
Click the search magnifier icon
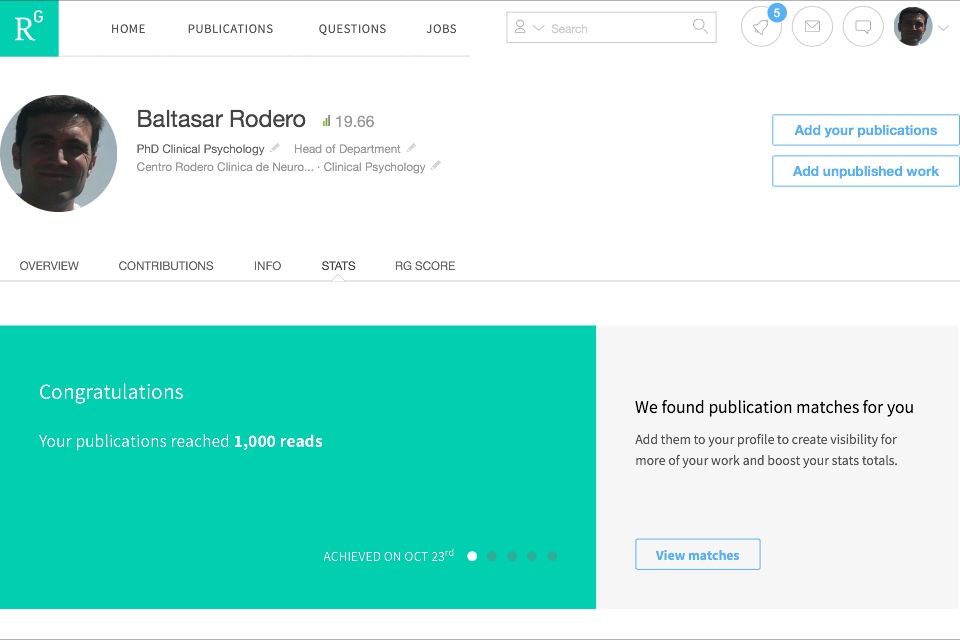click(x=700, y=27)
